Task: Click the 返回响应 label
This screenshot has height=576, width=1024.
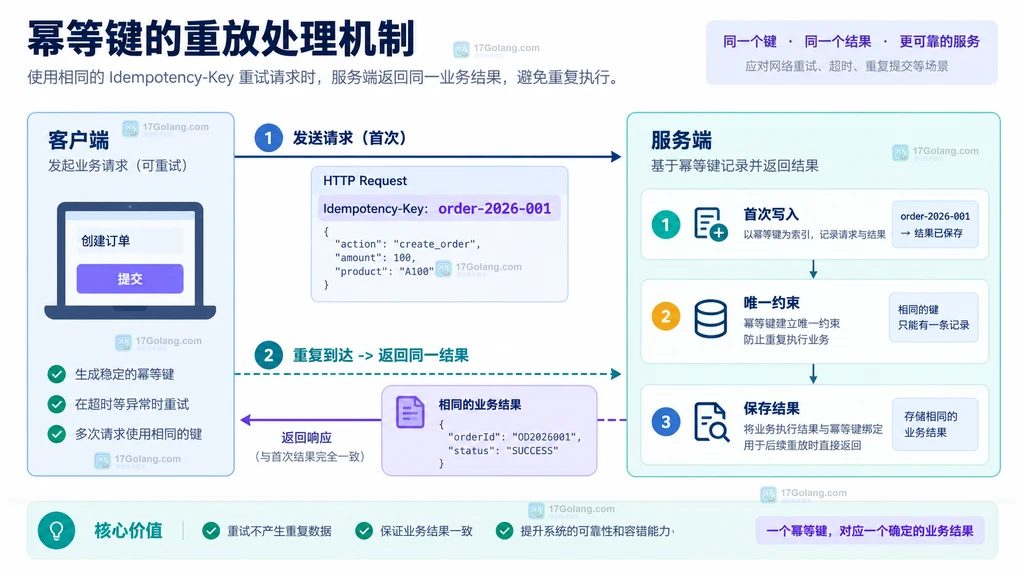Action: click(x=307, y=438)
